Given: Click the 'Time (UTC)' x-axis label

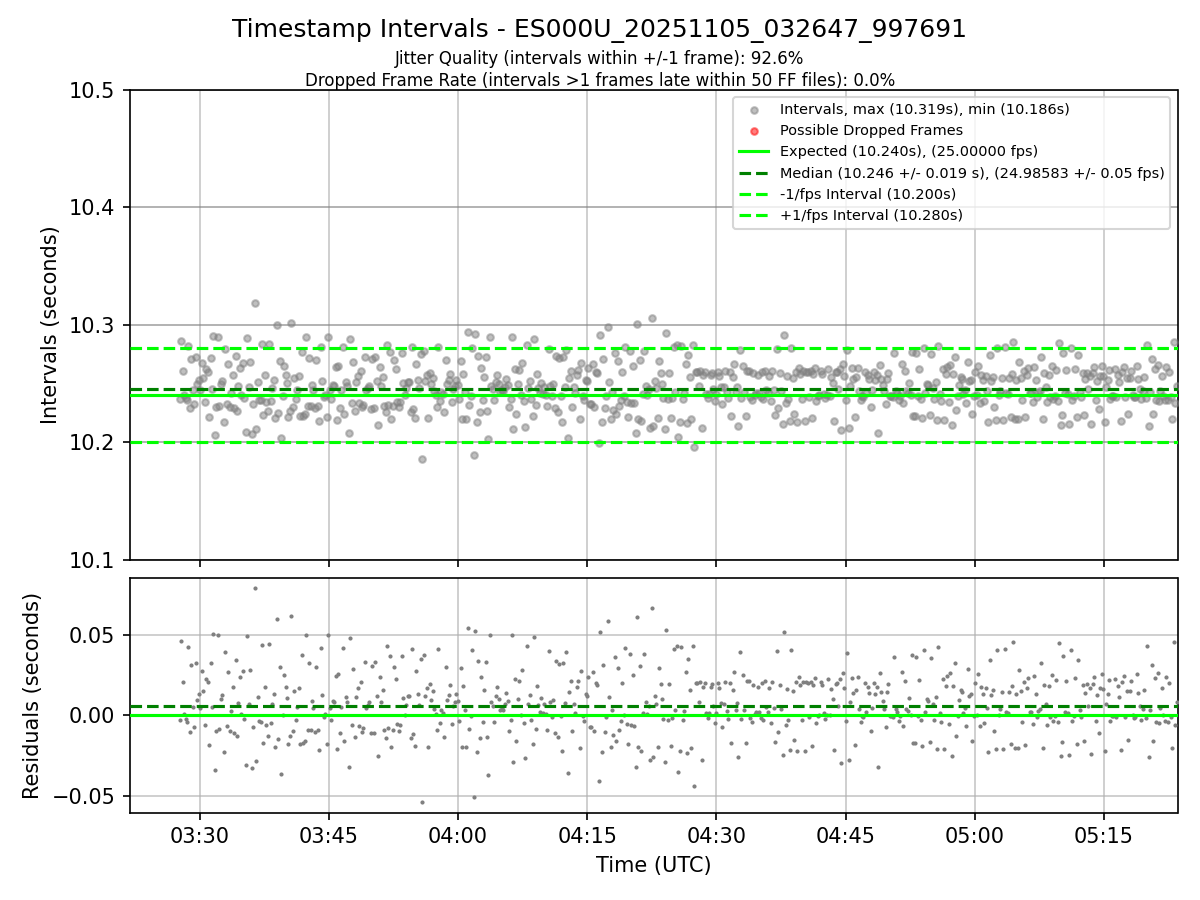Looking at the screenshot, I should click(653, 865).
